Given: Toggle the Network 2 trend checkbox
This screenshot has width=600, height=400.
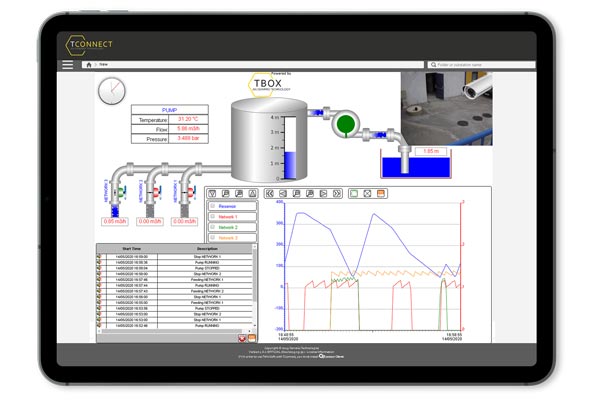Looking at the screenshot, I should (x=213, y=227).
